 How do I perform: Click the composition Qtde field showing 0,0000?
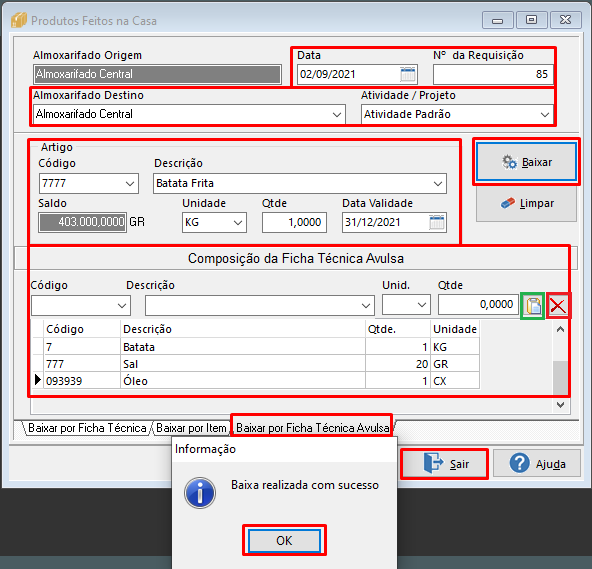click(478, 304)
